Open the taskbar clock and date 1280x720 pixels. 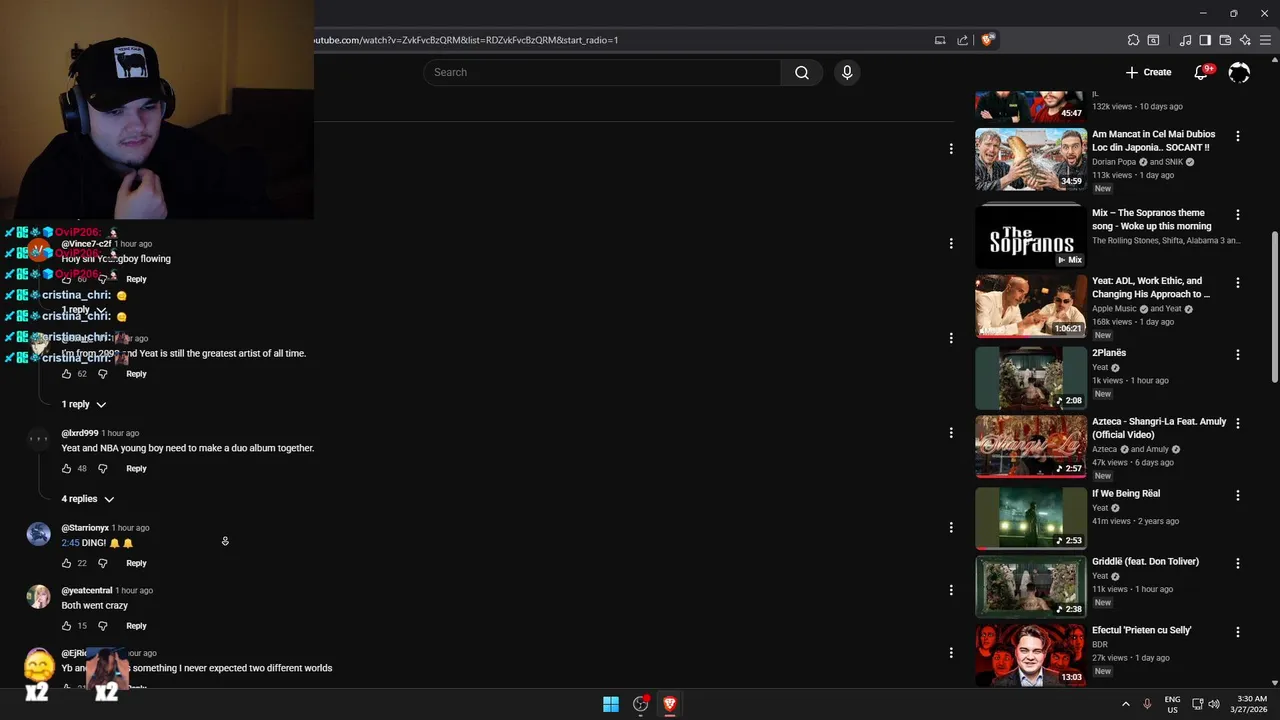point(1249,704)
